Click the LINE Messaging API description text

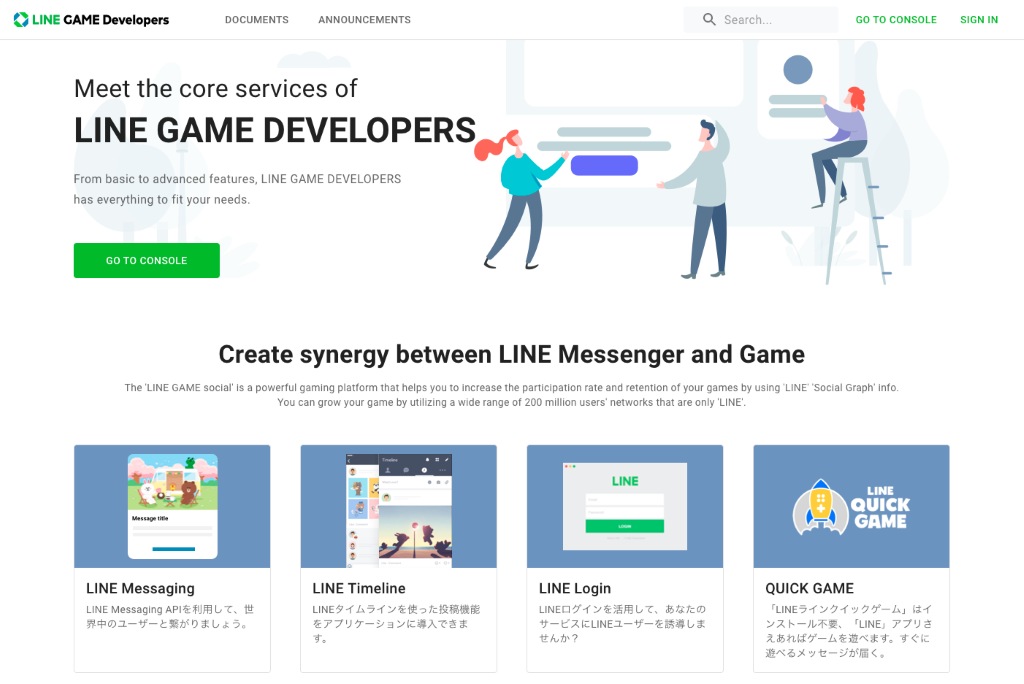pos(170,617)
